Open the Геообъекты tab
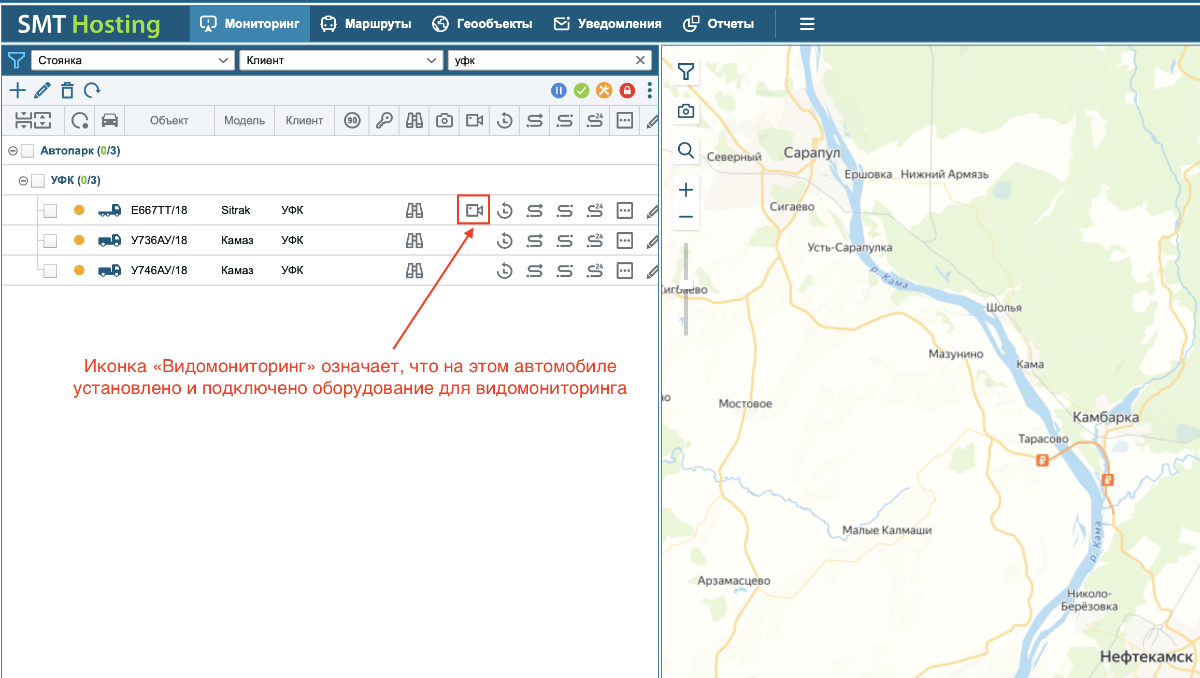 click(x=482, y=23)
